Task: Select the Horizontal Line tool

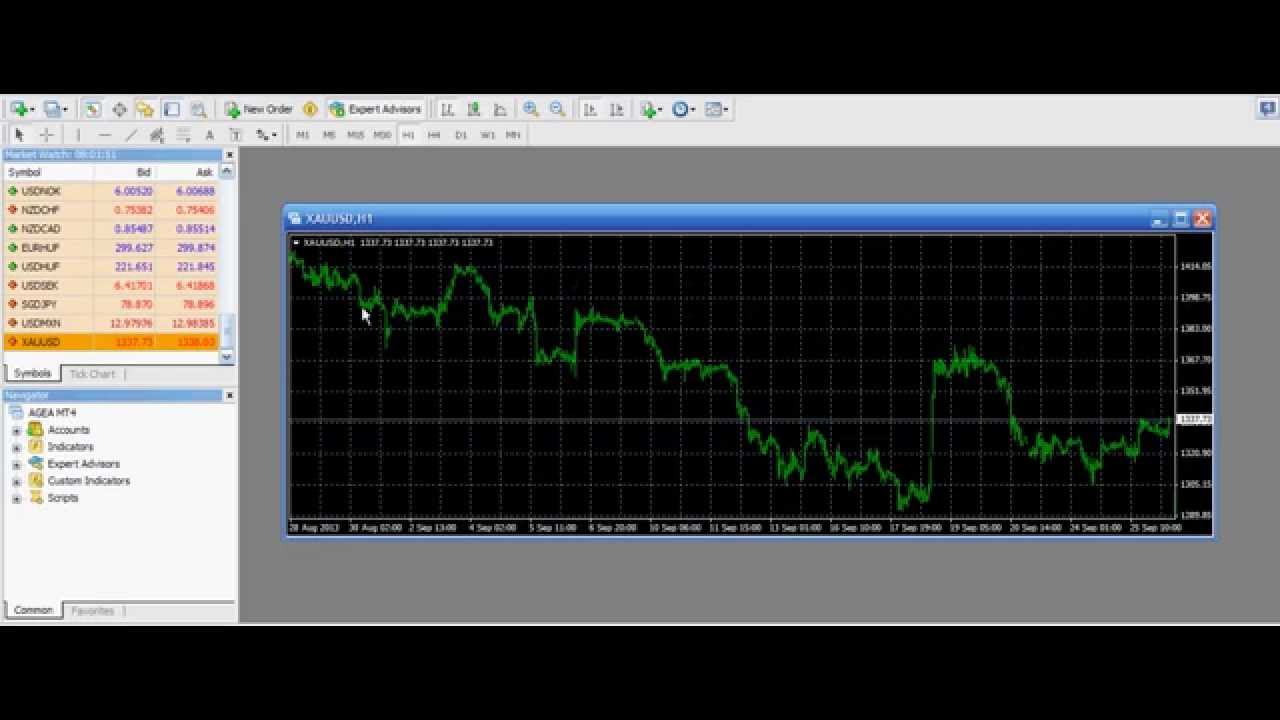Action: (x=105, y=134)
